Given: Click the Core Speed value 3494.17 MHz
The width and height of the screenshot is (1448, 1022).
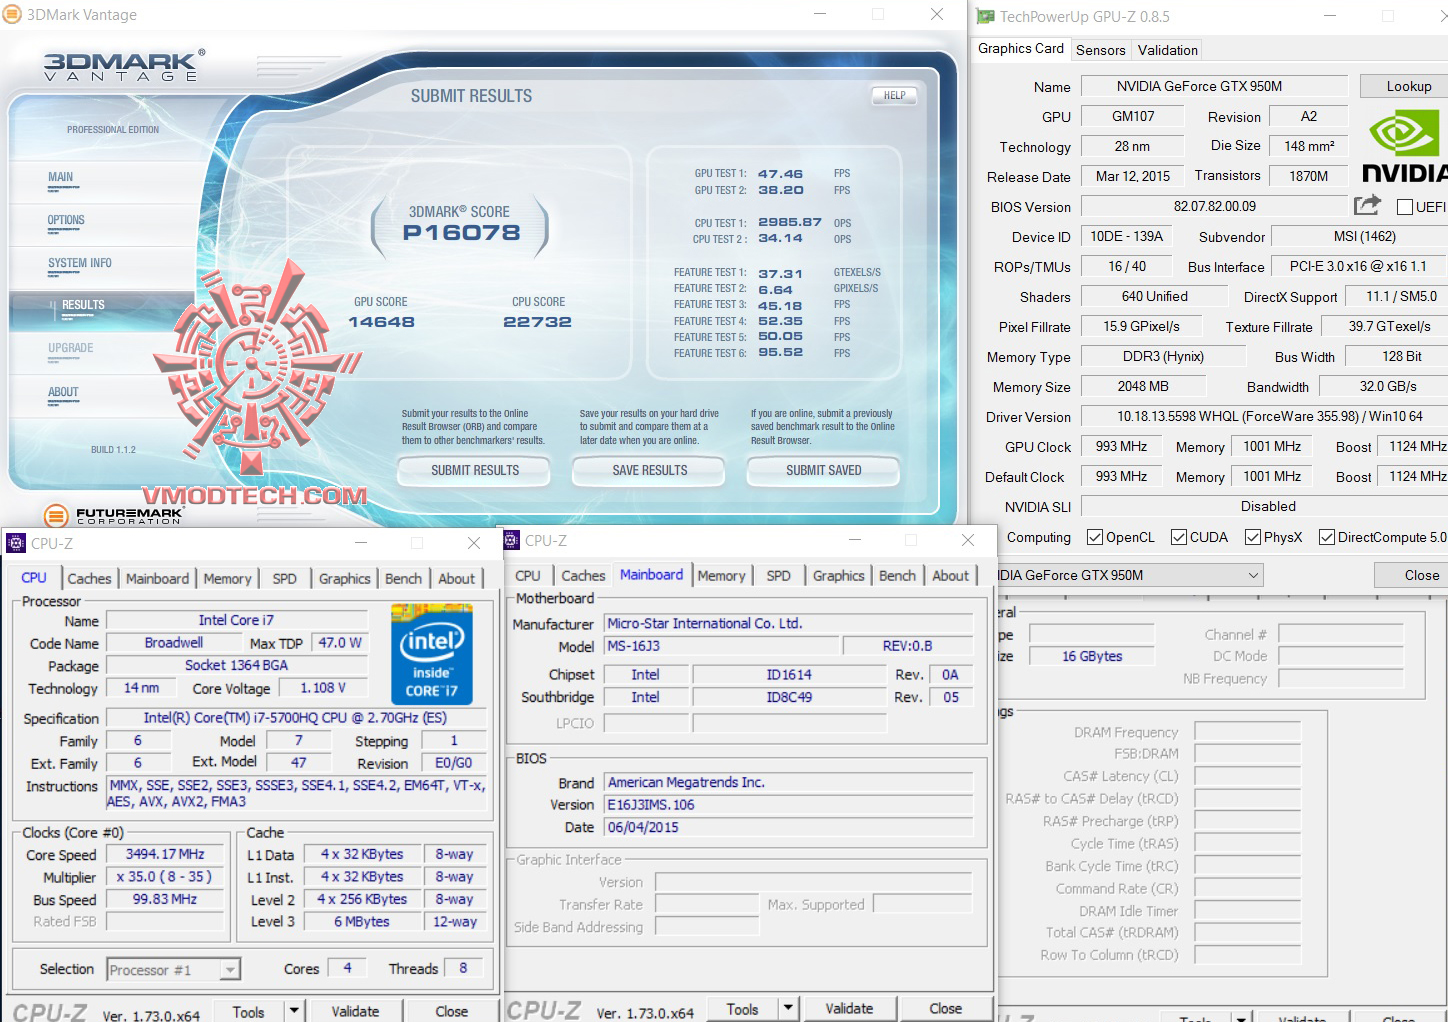Looking at the screenshot, I should 165,854.
